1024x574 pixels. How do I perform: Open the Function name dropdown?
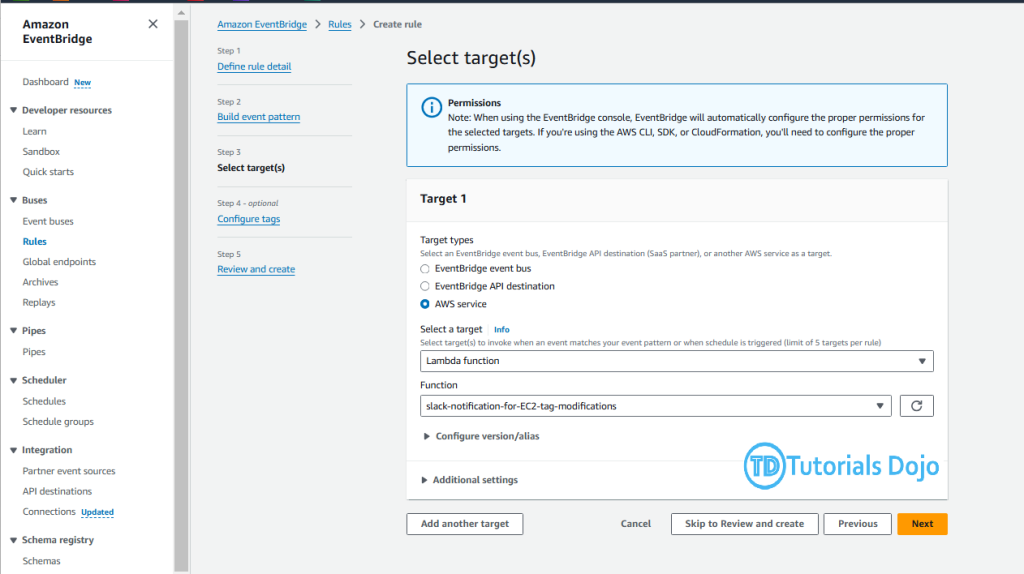click(x=655, y=406)
